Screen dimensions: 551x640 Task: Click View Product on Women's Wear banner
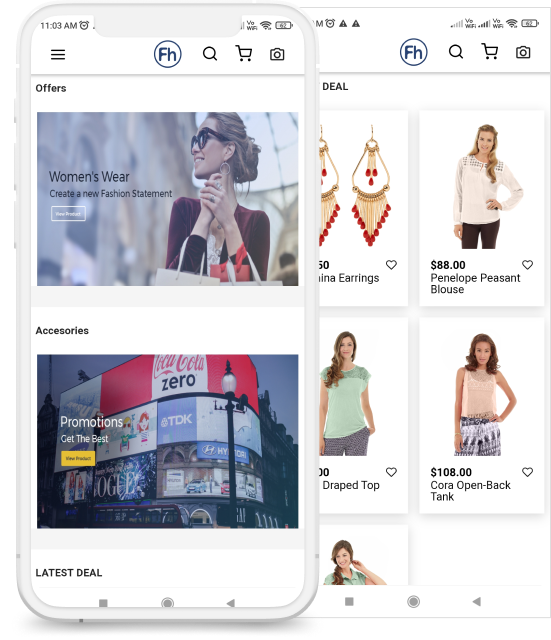68,213
